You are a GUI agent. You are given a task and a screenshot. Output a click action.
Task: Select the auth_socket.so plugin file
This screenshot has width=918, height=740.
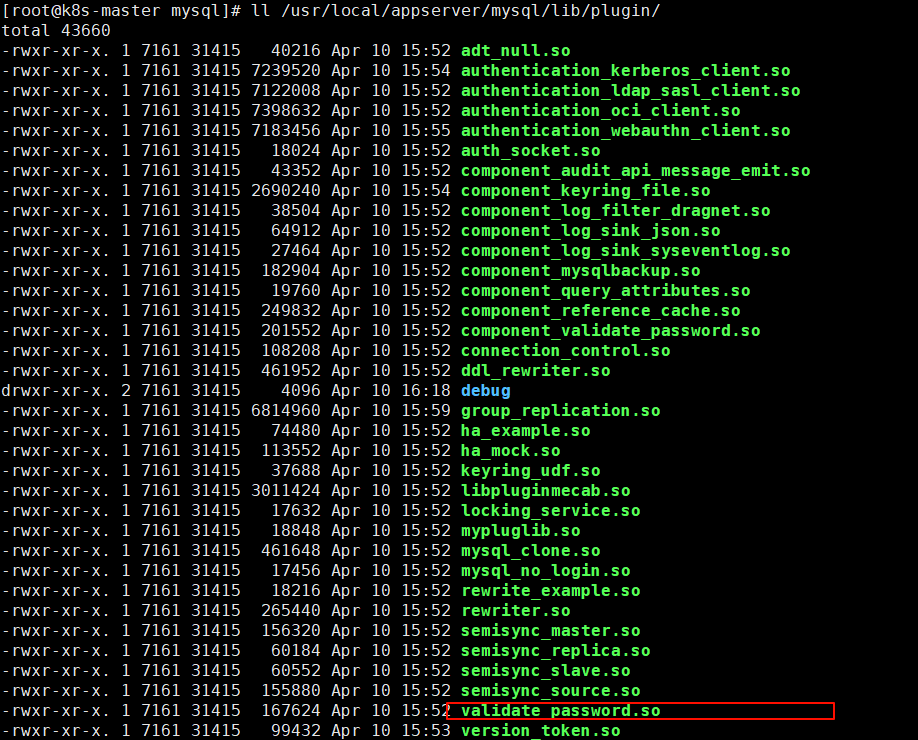pos(530,151)
